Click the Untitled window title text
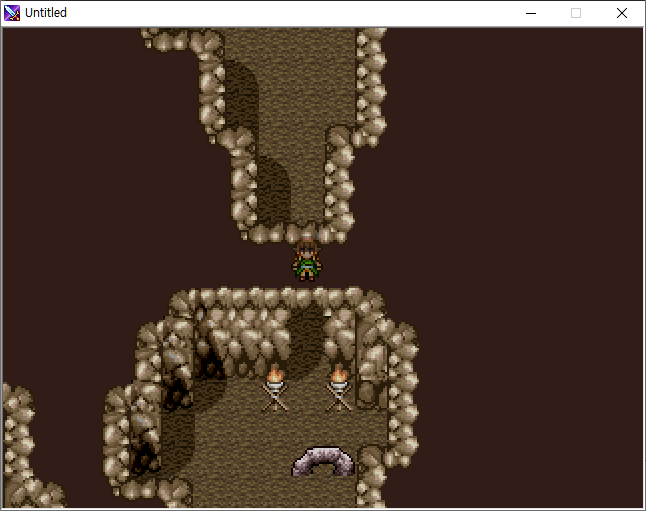This screenshot has width=646, height=511. pyautogui.click(x=46, y=13)
